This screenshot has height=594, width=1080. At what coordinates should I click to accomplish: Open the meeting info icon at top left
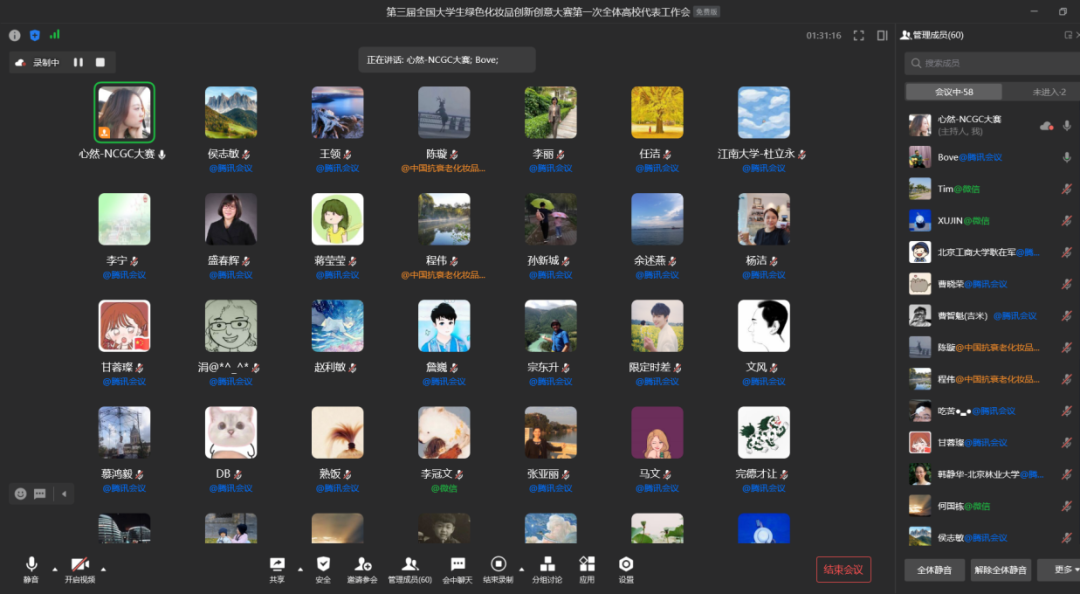tap(14, 35)
